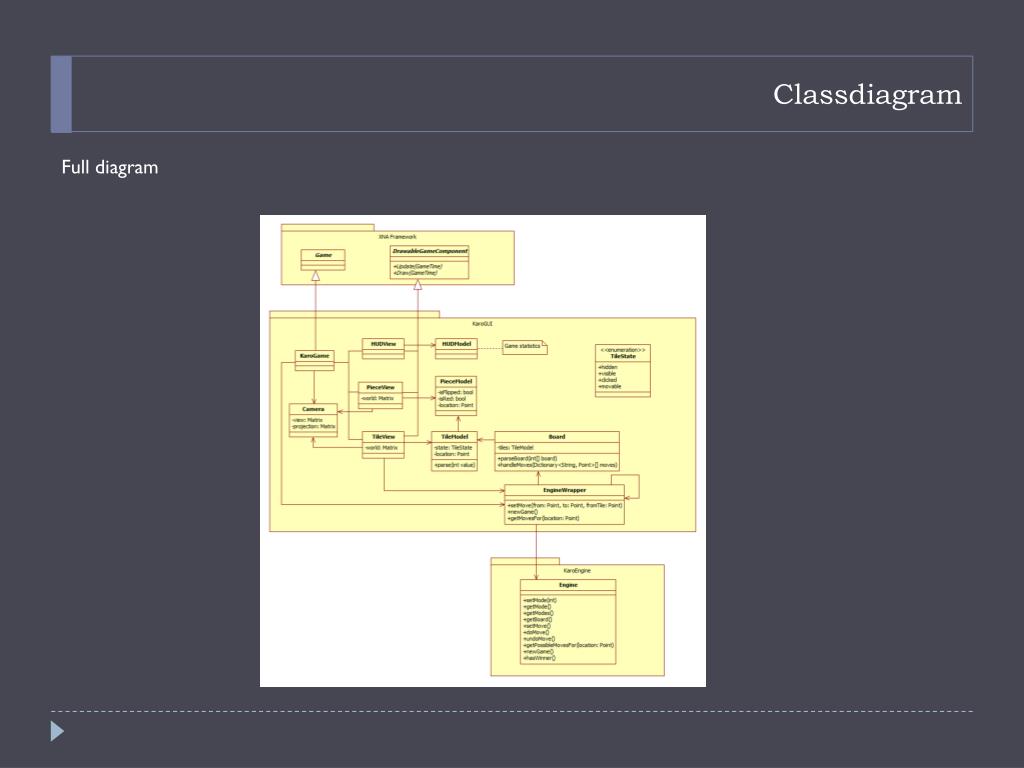Click the "Game statistics" note

[x=524, y=347]
